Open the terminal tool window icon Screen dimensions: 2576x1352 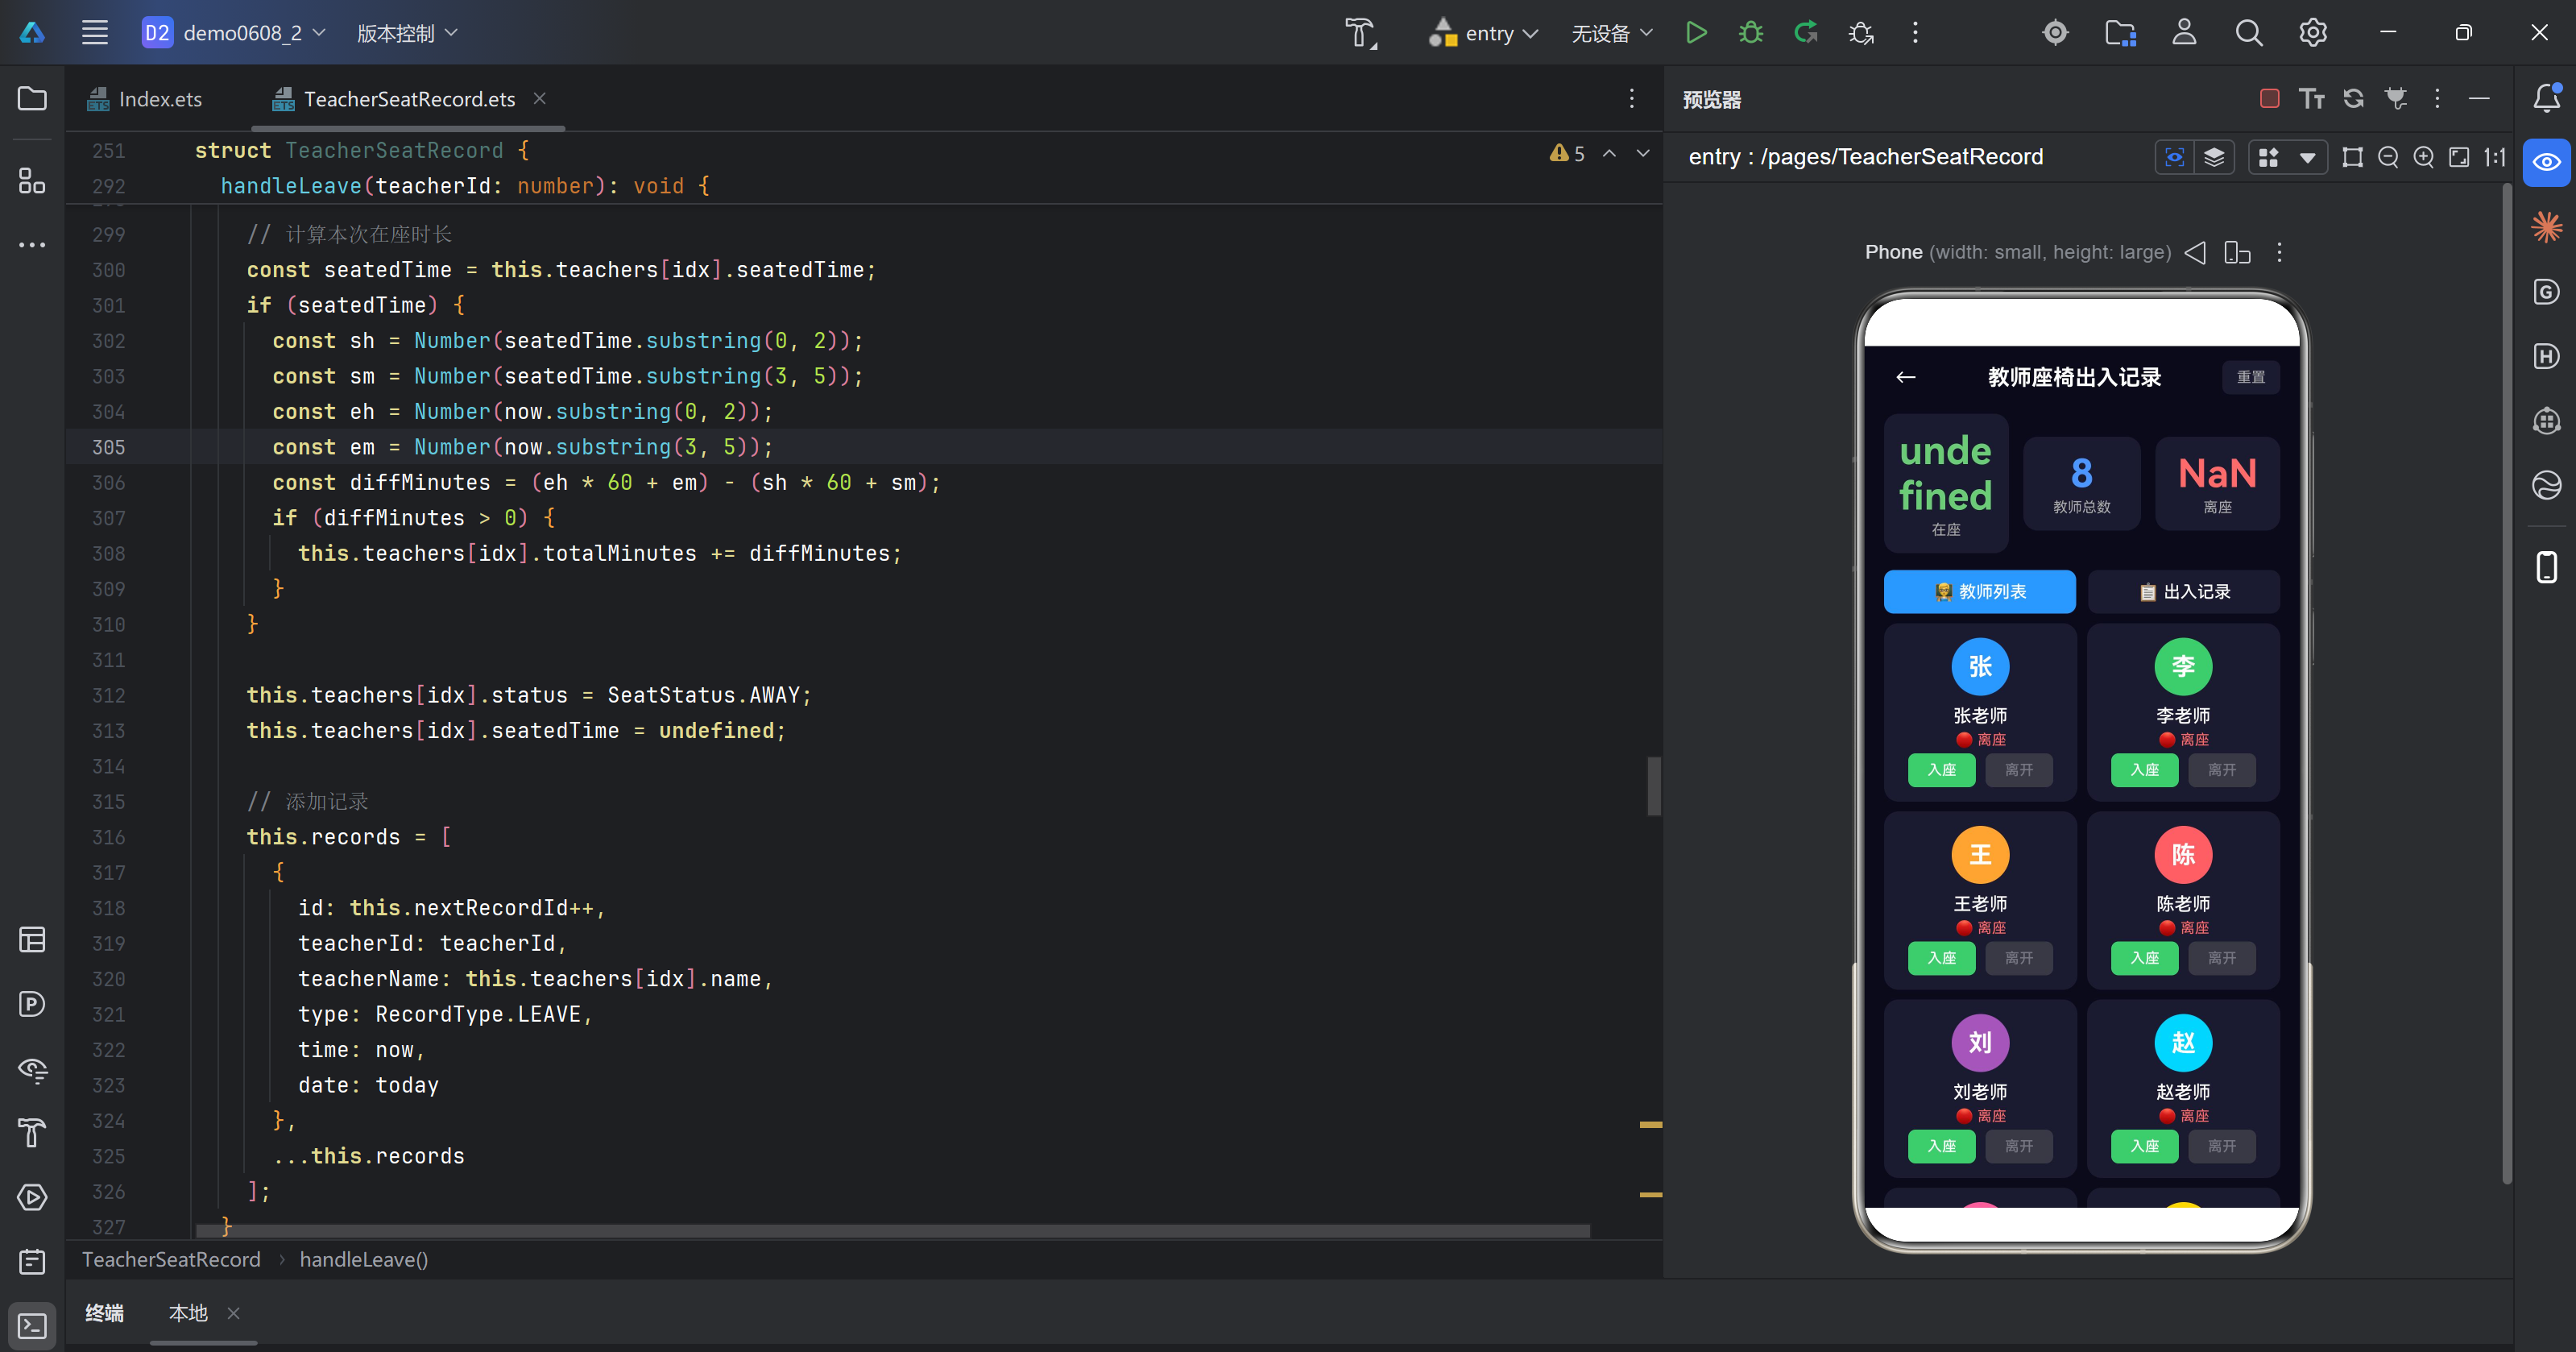(32, 1325)
